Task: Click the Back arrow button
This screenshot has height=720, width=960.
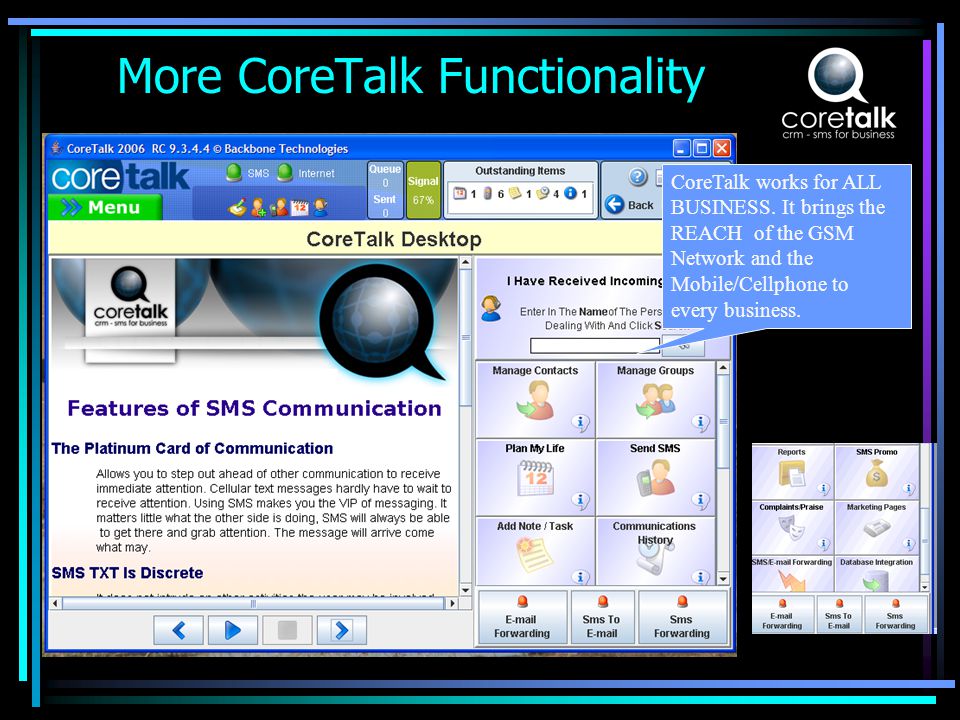Action: point(629,204)
